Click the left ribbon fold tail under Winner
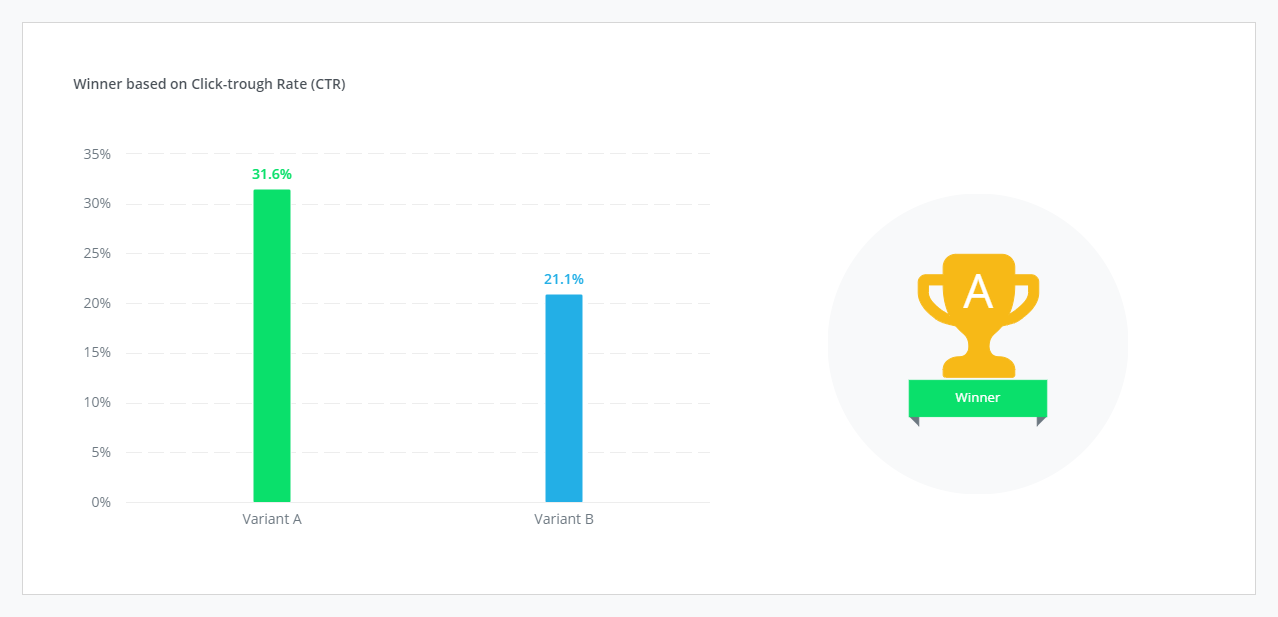The width and height of the screenshot is (1278, 617). click(914, 422)
